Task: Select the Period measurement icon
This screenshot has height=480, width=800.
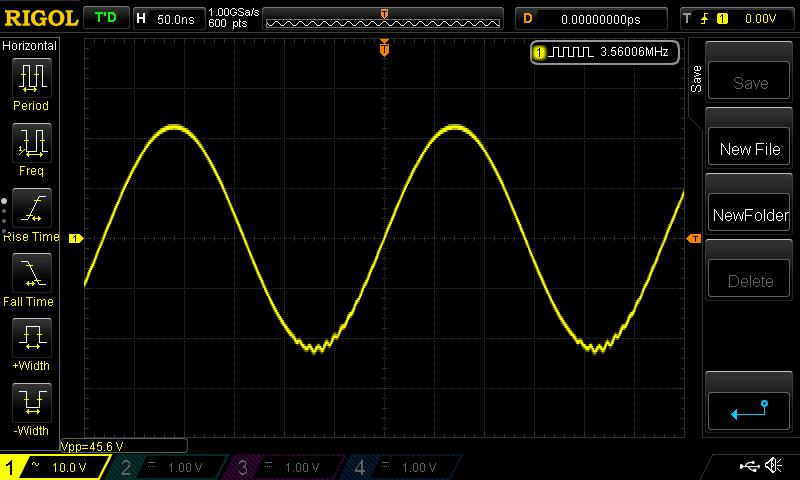Action: pyautogui.click(x=32, y=78)
